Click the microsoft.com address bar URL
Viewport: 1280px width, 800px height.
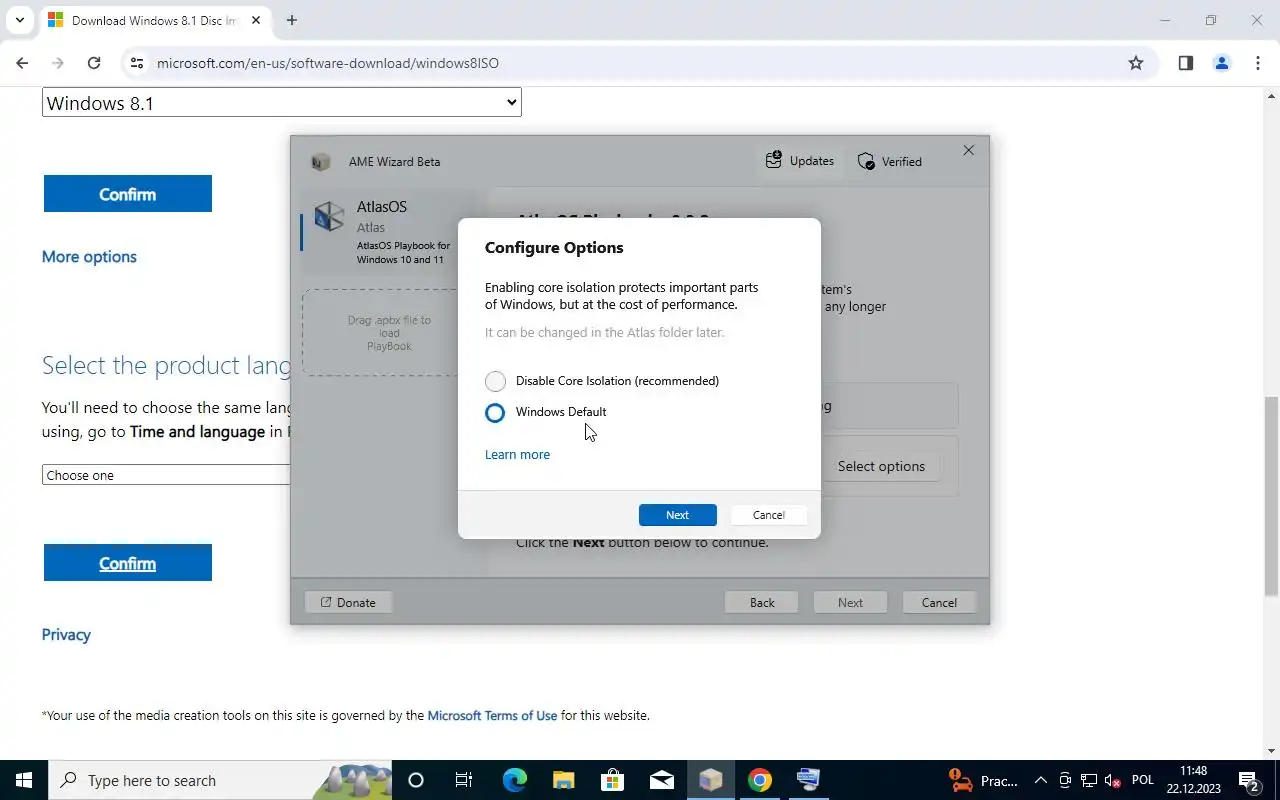(x=328, y=63)
